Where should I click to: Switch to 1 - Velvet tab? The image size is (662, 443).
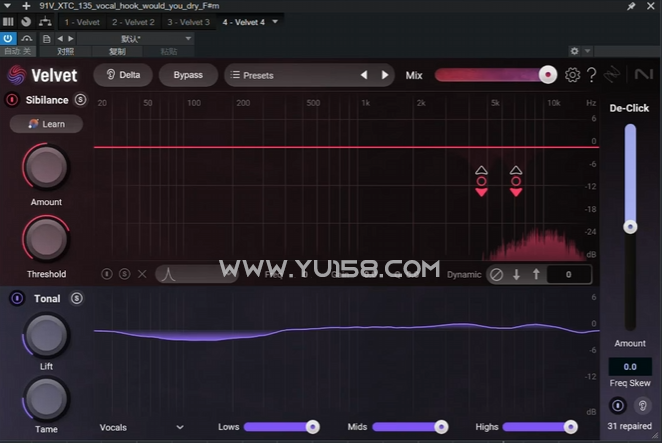click(x=82, y=22)
